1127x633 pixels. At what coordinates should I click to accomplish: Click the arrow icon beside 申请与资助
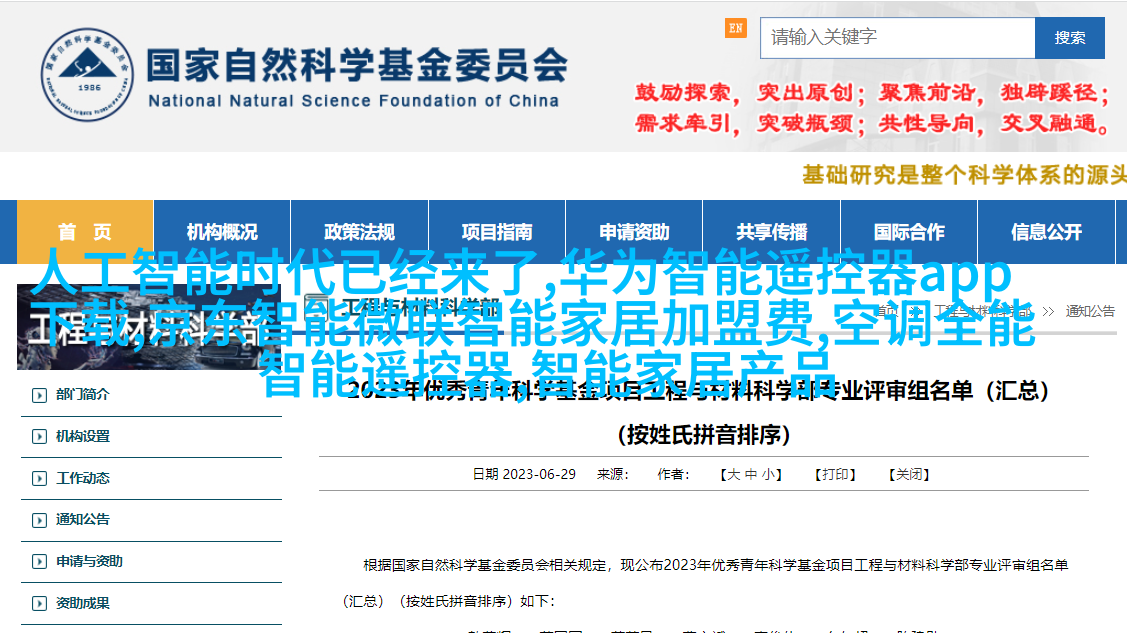[40, 562]
